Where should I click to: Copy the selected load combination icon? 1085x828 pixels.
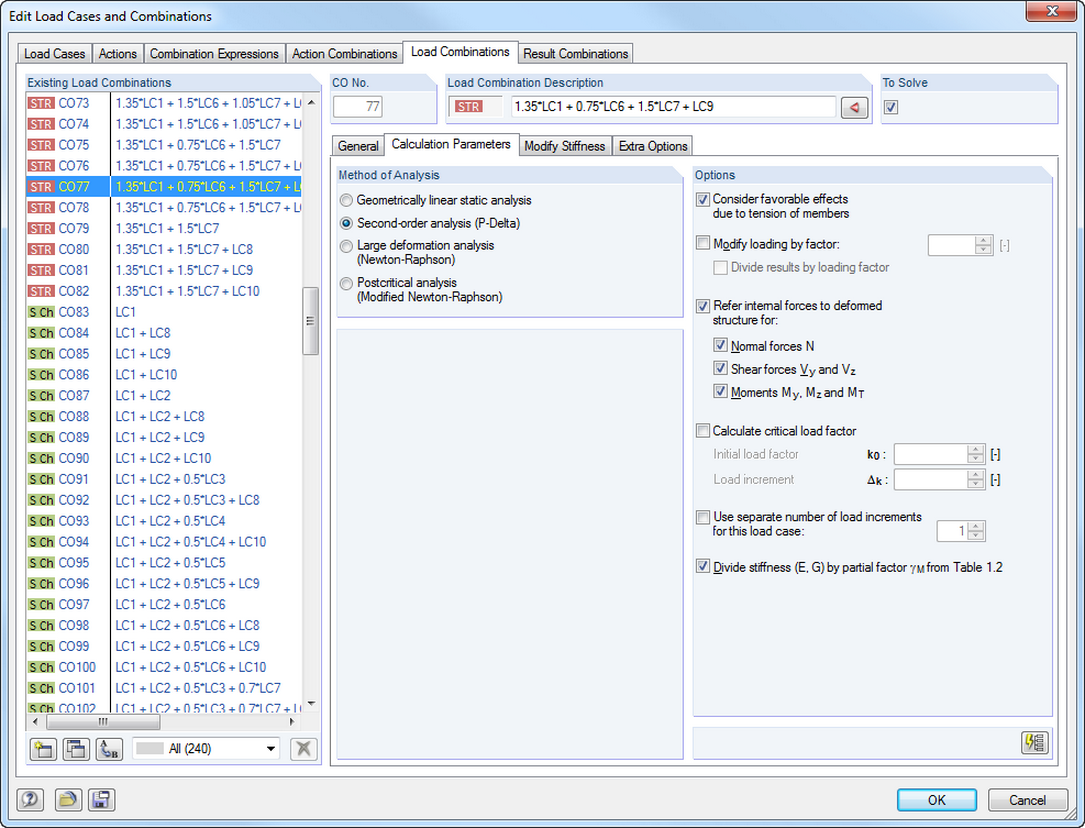pos(76,748)
